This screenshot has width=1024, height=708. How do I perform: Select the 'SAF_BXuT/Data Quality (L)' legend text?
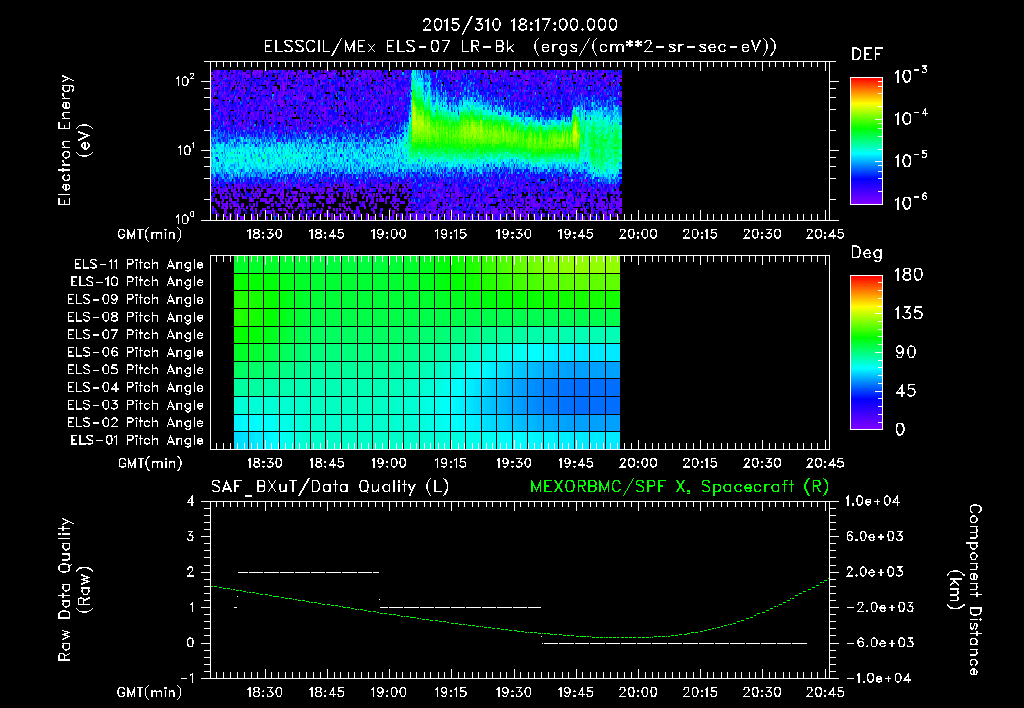[330, 487]
